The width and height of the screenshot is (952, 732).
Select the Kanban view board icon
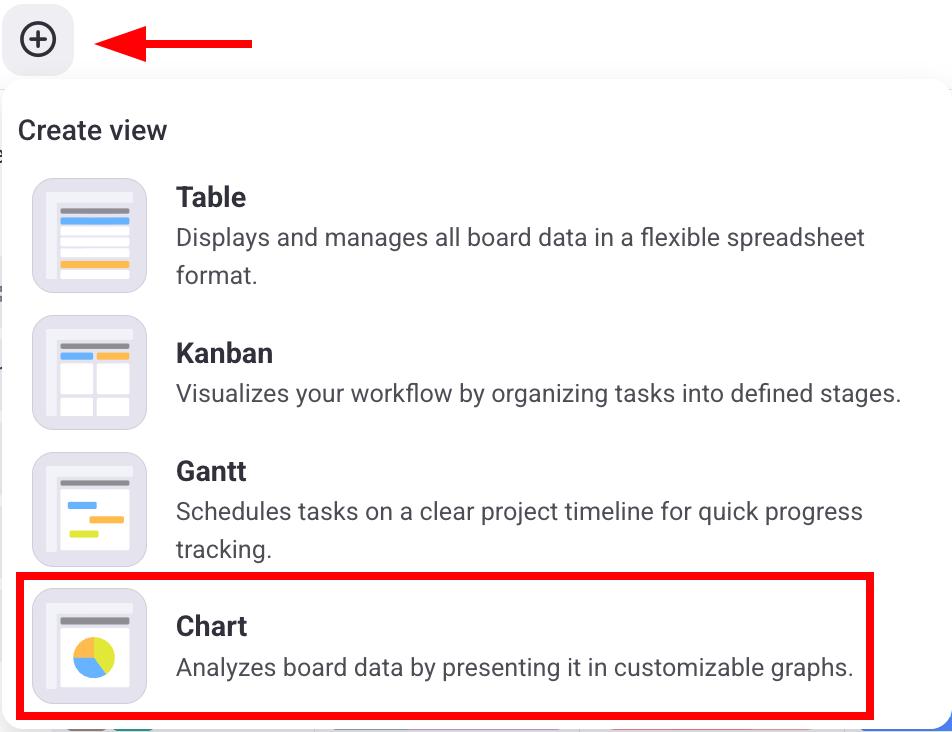tap(90, 372)
